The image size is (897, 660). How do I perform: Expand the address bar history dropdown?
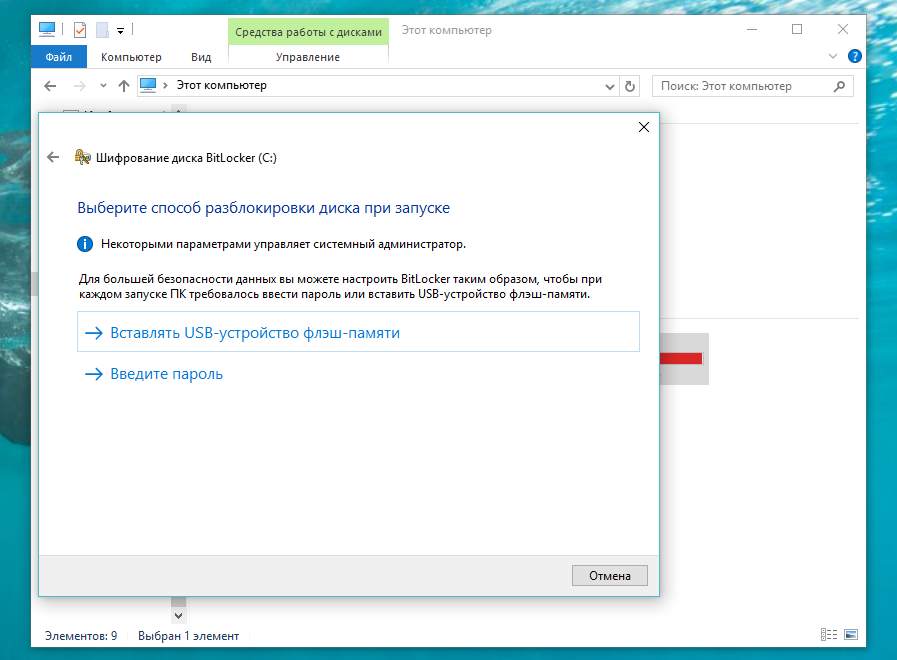tap(610, 86)
